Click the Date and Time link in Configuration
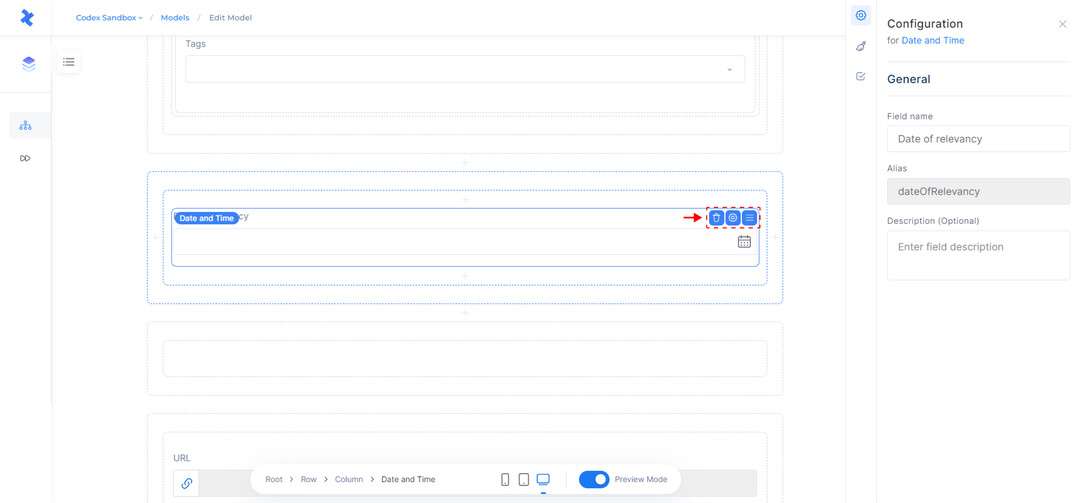This screenshot has height=503, width=1080. [933, 41]
